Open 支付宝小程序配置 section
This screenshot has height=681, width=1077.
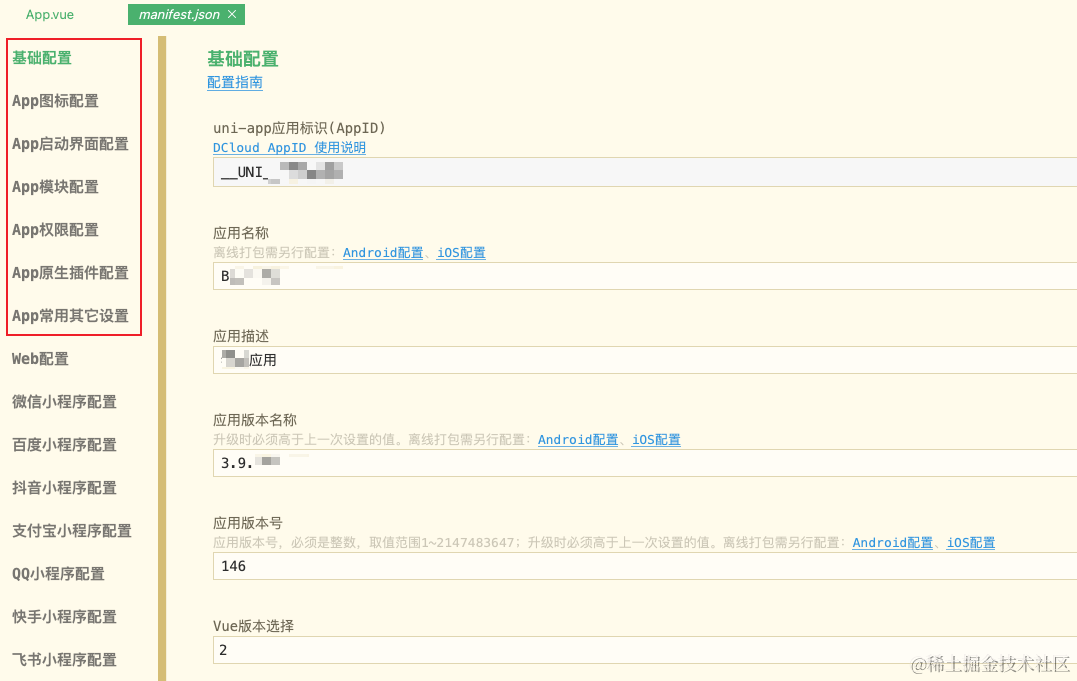(71, 531)
